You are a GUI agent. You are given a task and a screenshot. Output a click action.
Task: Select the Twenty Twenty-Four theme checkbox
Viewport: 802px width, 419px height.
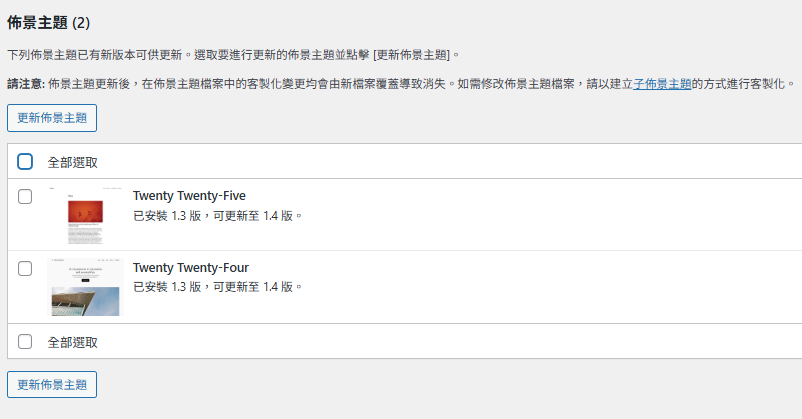pos(25,269)
